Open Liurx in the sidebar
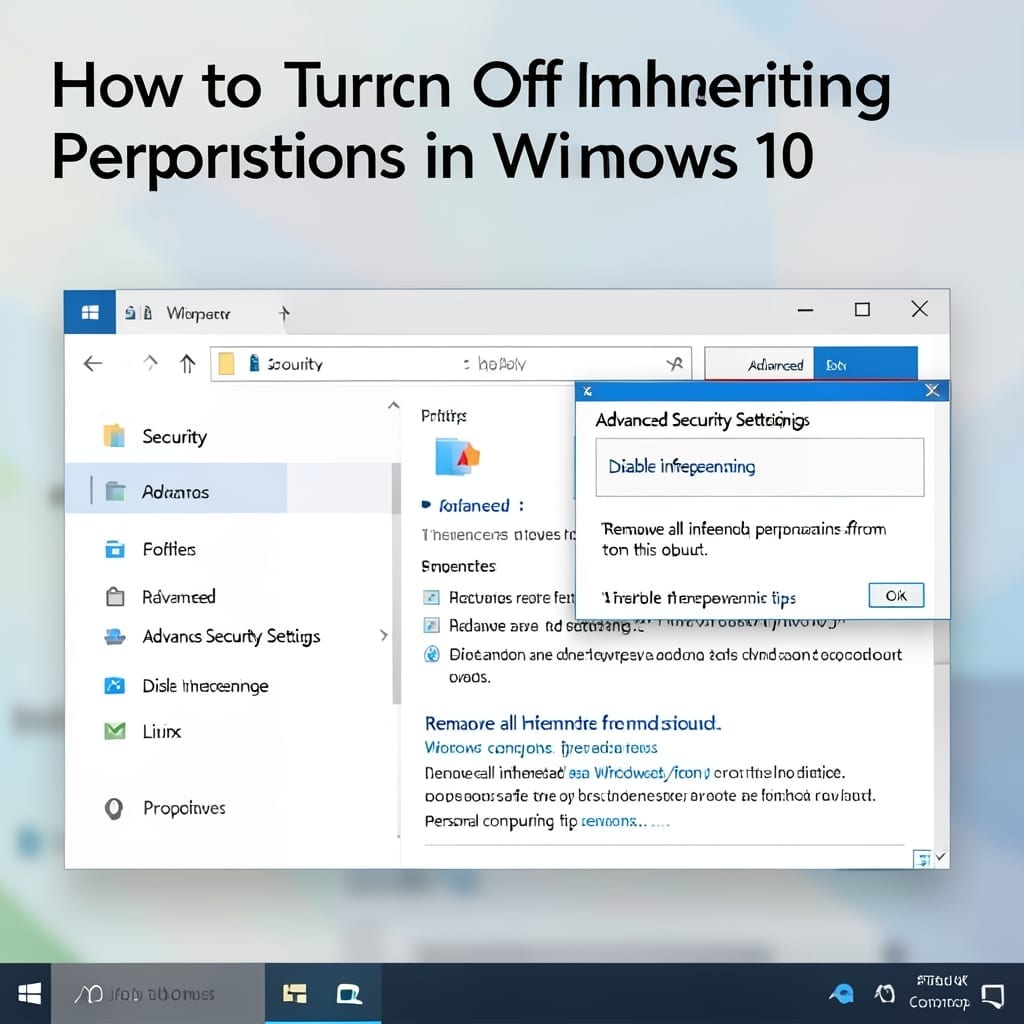Viewport: 1024px width, 1024px height. coord(161,731)
